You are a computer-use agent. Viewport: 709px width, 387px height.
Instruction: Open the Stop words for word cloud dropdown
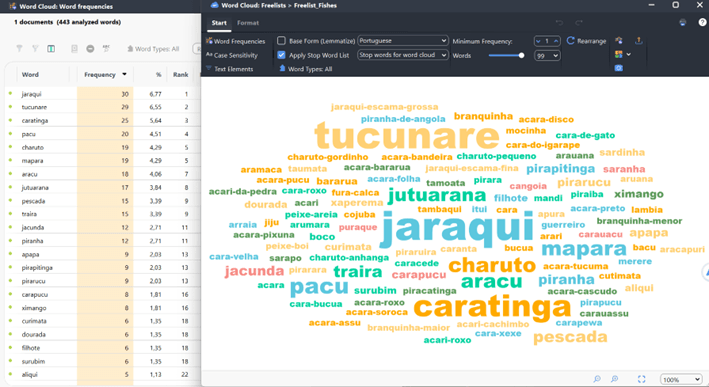(403, 55)
